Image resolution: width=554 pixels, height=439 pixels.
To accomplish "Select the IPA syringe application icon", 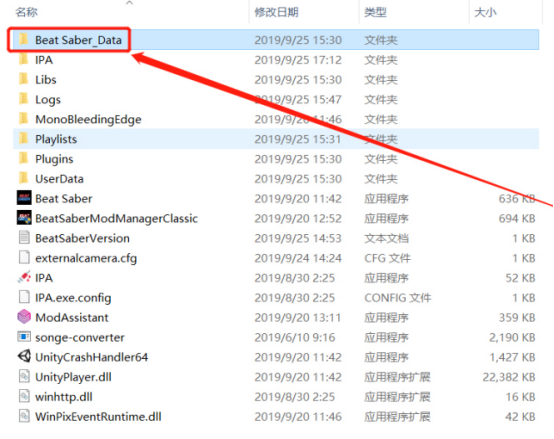I will [24, 277].
